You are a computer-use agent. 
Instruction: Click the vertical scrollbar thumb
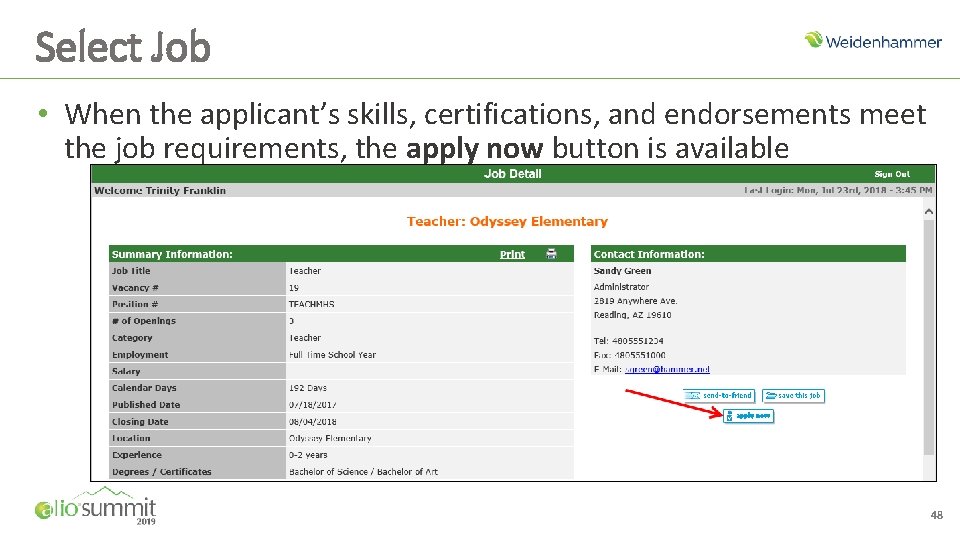coord(929,337)
